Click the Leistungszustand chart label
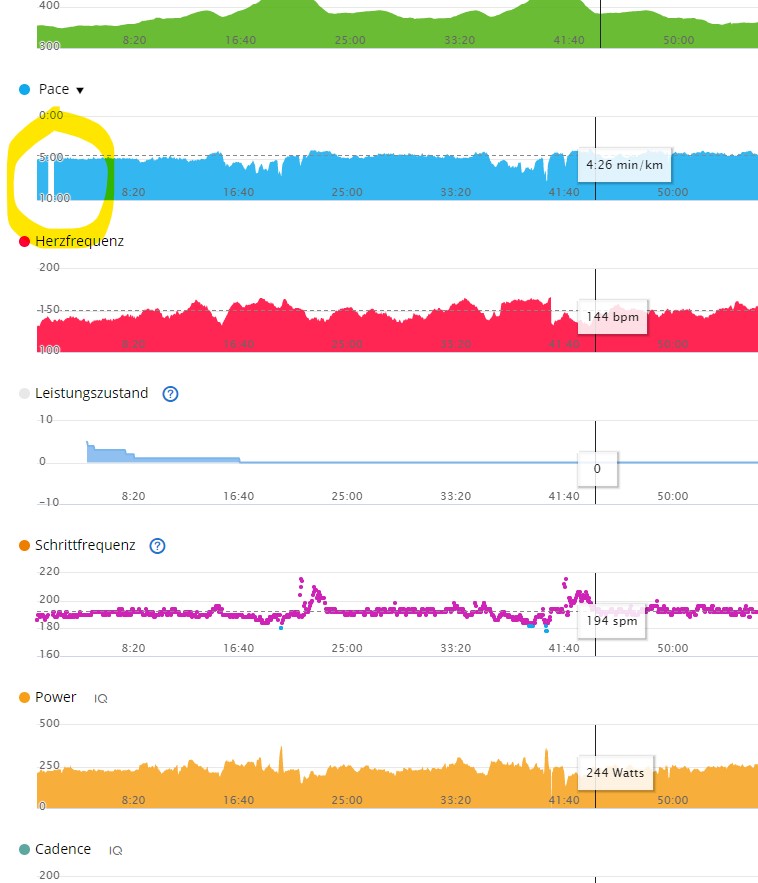 tap(91, 393)
